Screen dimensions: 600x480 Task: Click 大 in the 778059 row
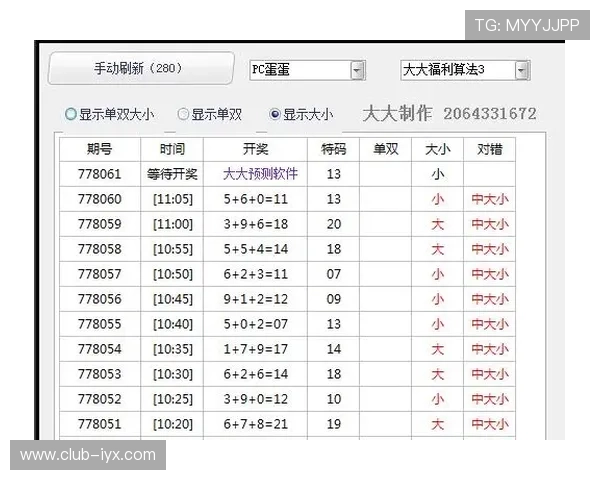click(x=437, y=224)
